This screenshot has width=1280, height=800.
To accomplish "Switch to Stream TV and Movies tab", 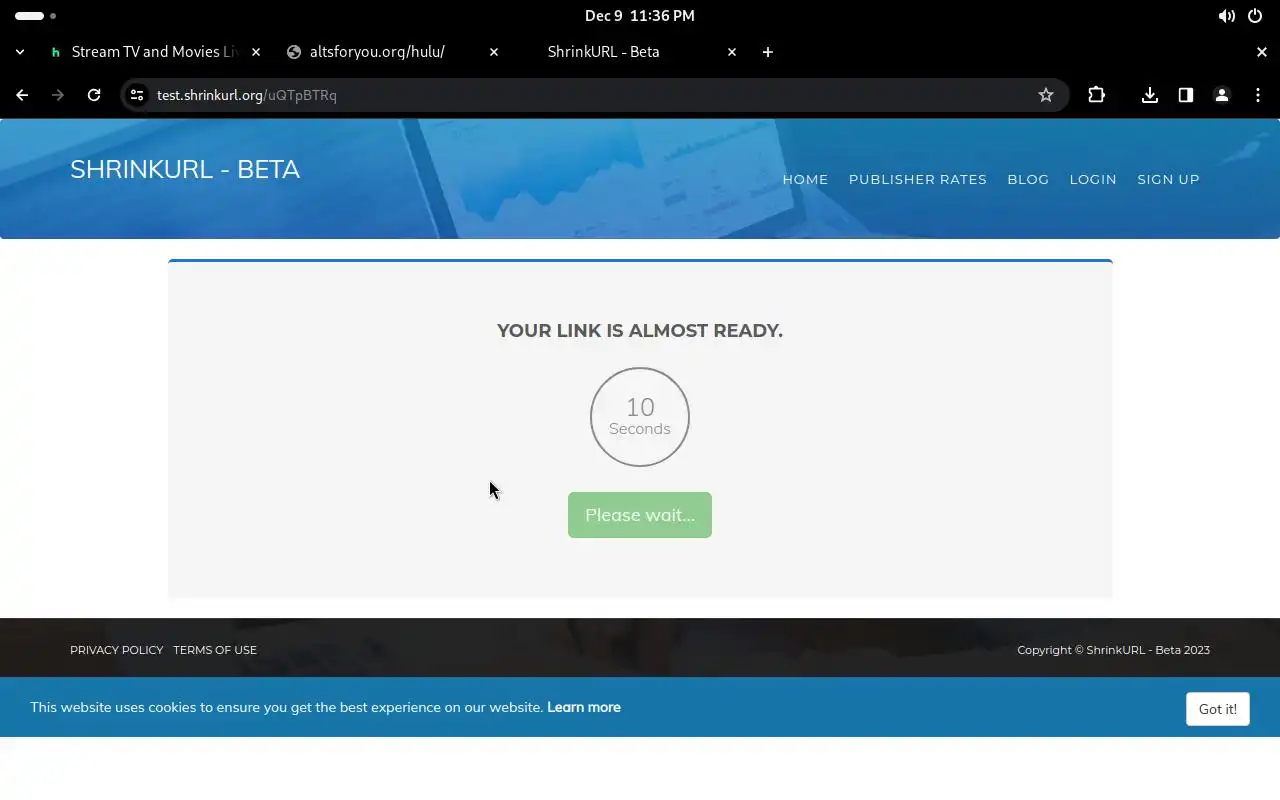I will tap(154, 52).
